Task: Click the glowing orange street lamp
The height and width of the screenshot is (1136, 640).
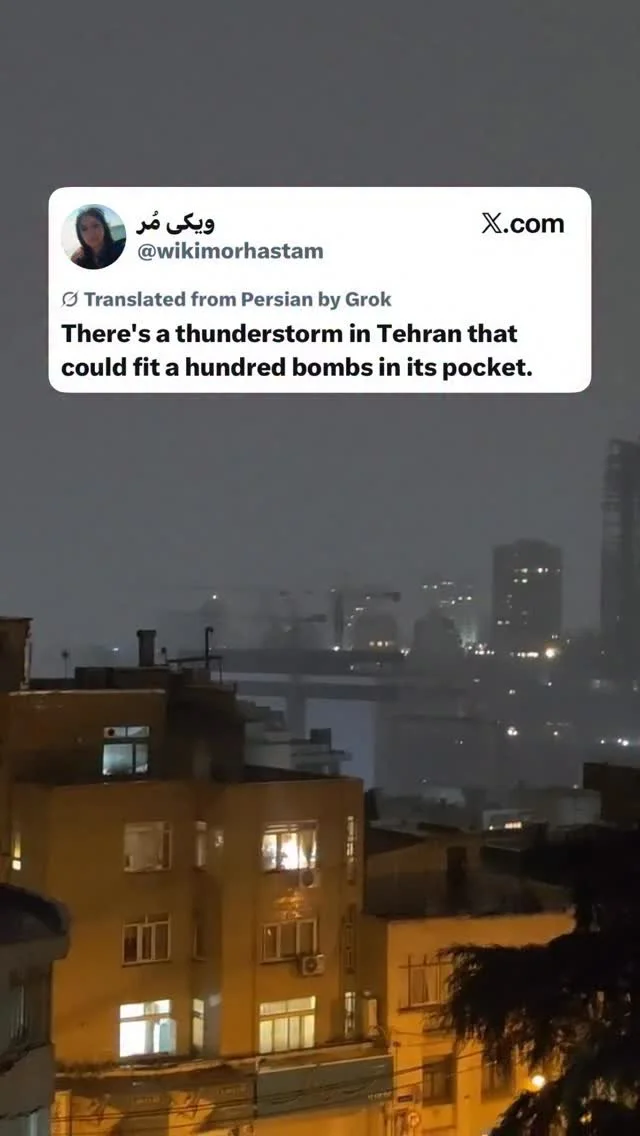Action: [x=537, y=1082]
